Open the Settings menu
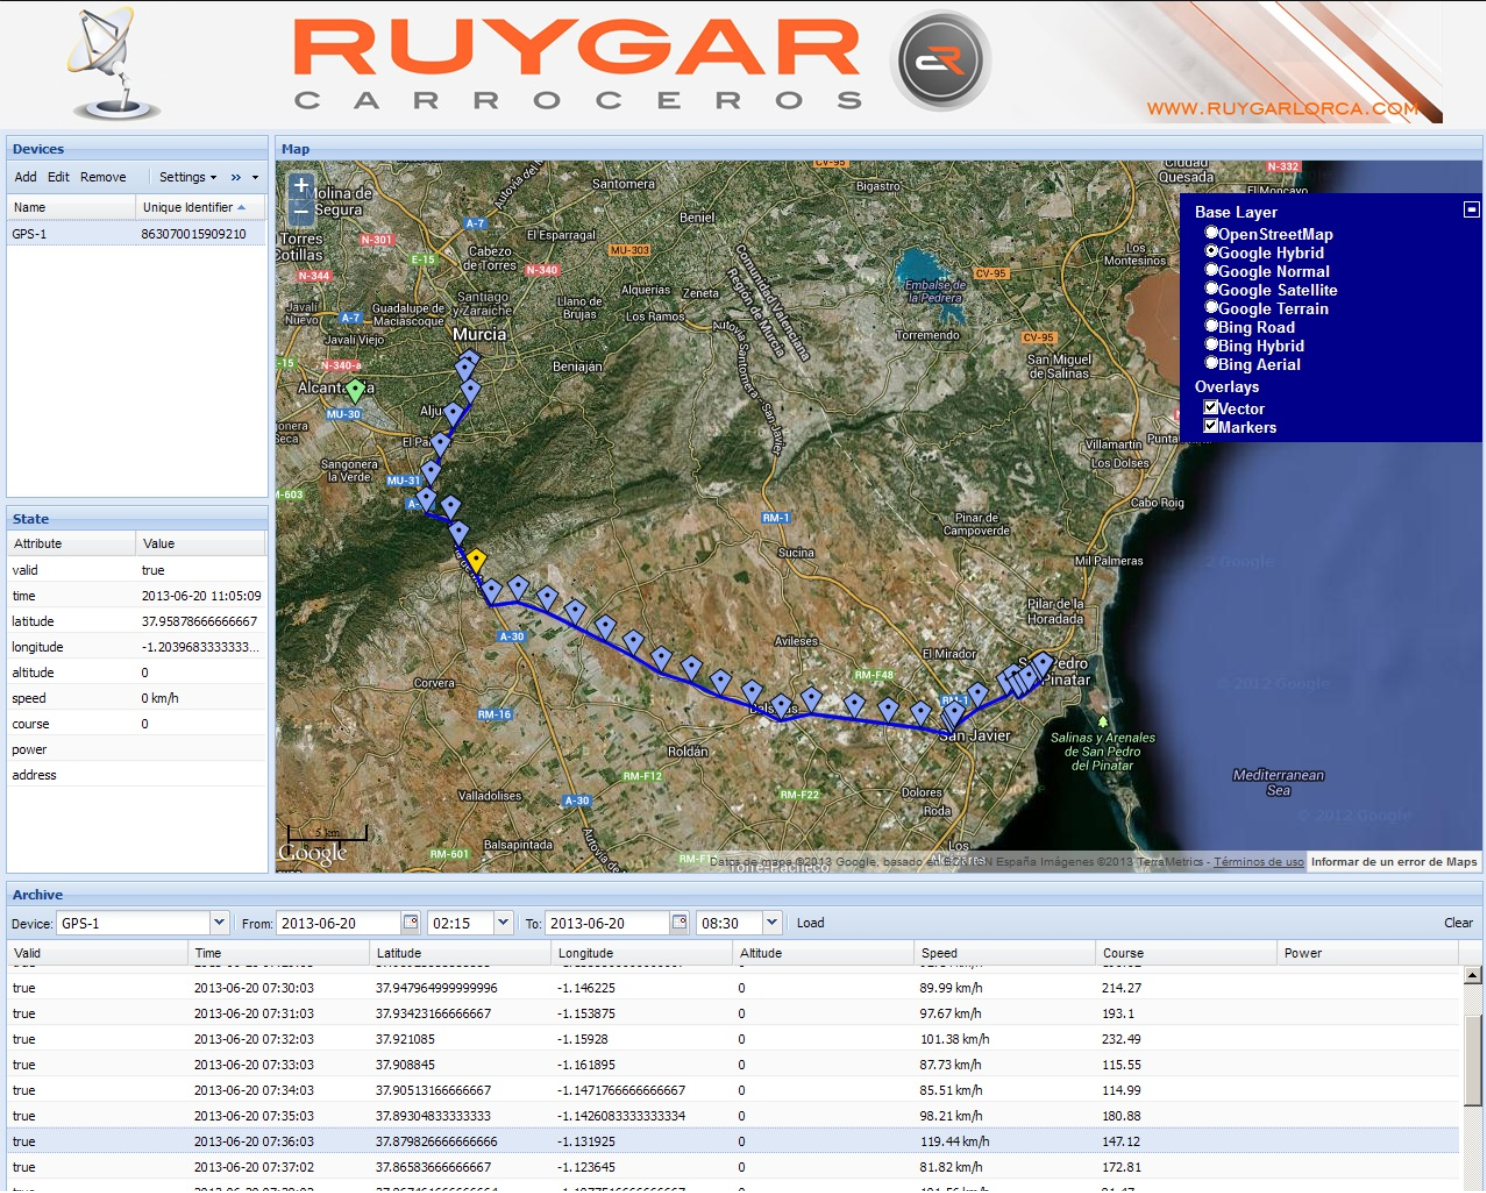Viewport: 1486px width, 1193px height. 187,177
